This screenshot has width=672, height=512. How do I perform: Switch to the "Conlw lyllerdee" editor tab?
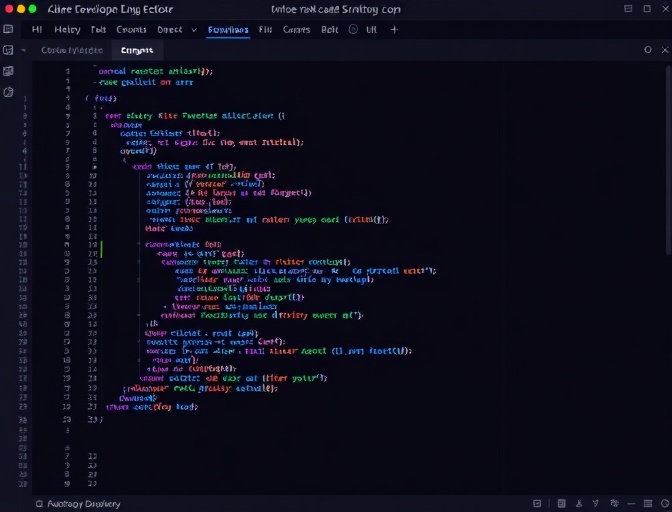71,50
